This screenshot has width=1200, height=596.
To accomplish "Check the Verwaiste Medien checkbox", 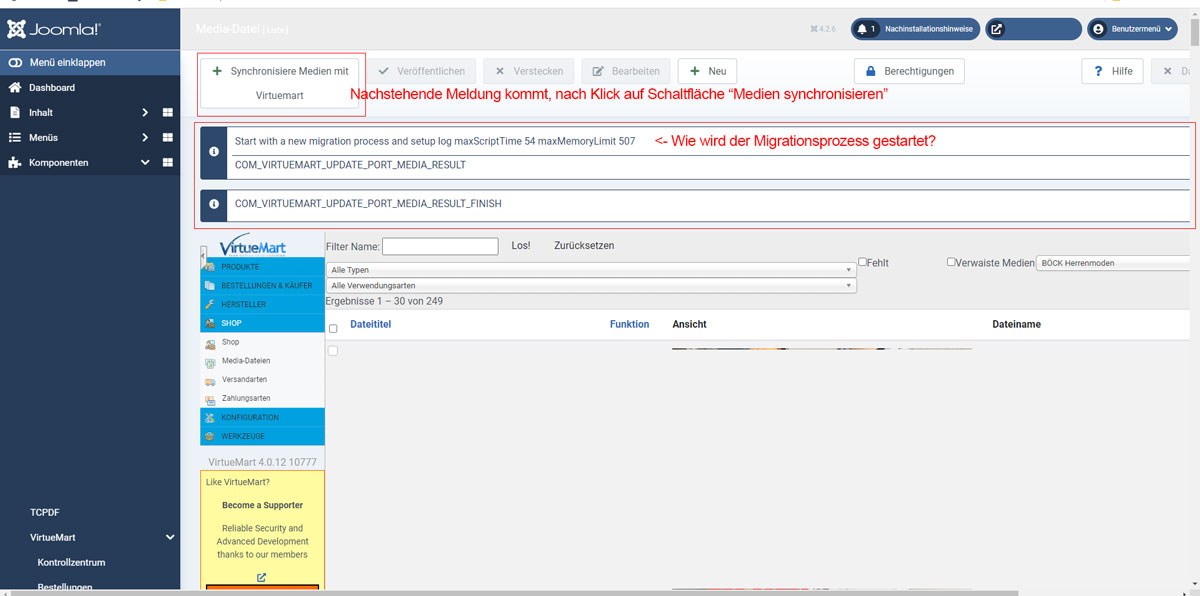I will tap(952, 262).
